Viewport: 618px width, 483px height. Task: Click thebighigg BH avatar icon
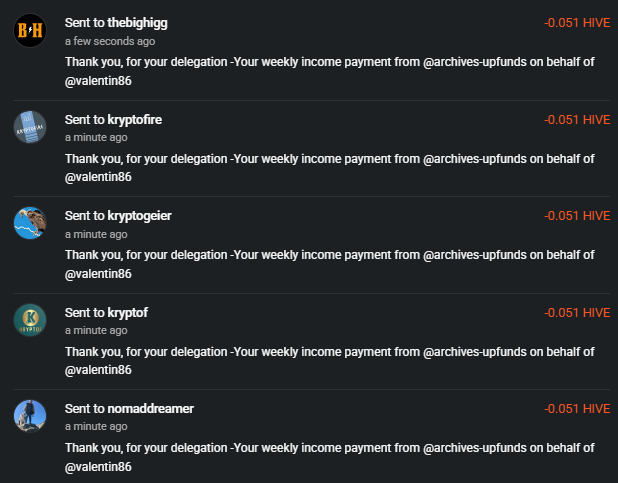[30, 30]
